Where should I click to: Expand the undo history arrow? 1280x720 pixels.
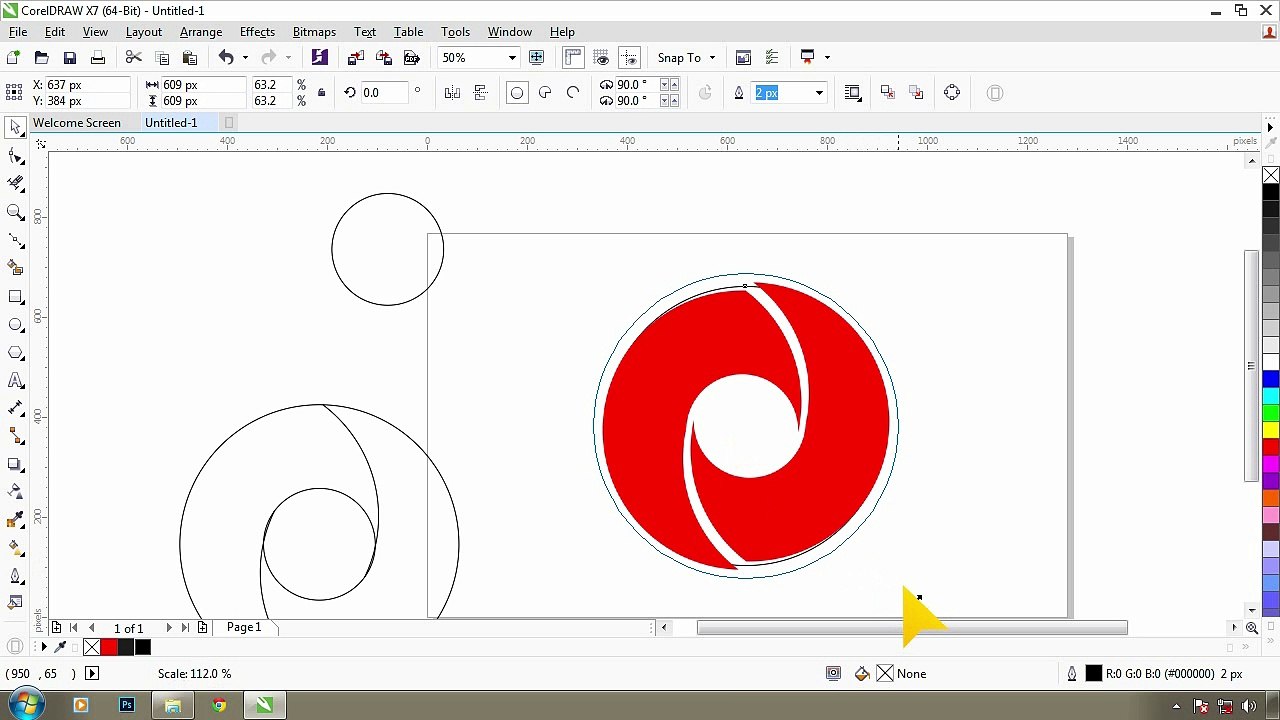245,58
